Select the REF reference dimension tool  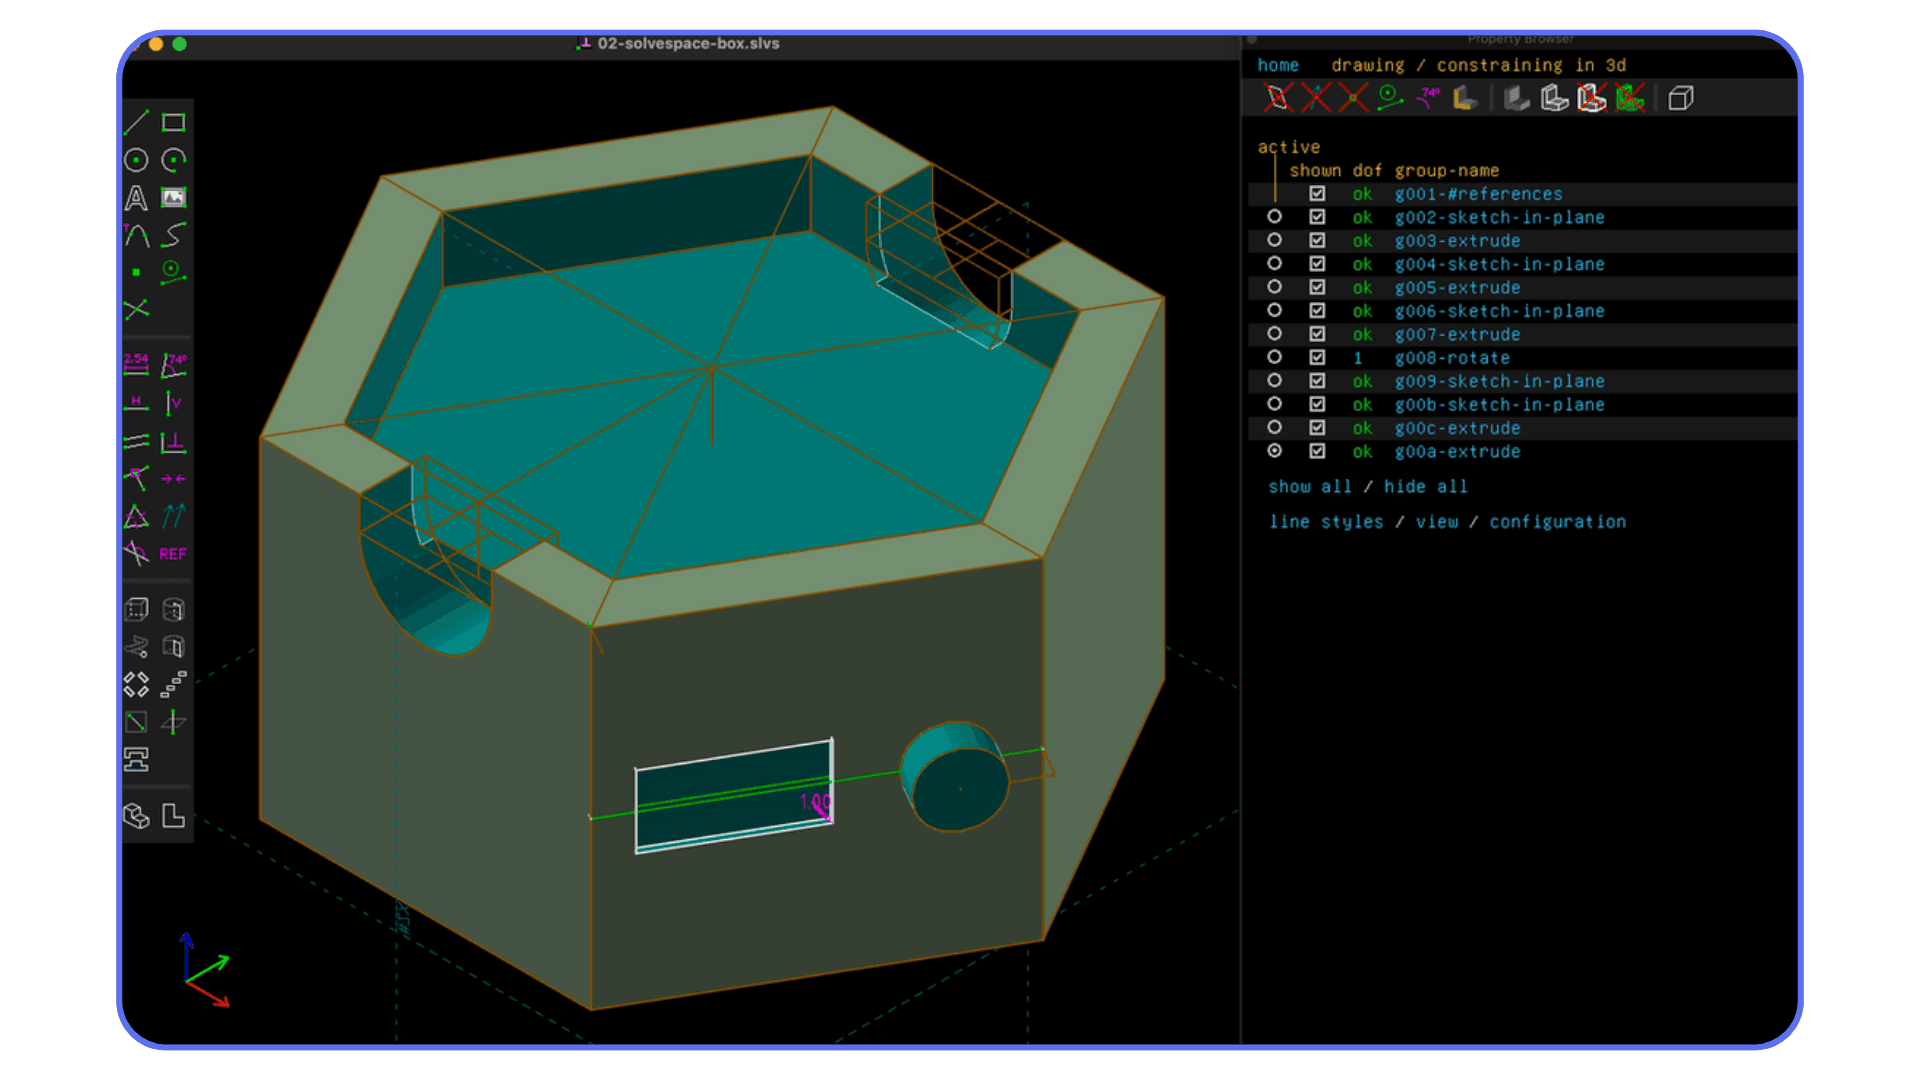click(174, 553)
